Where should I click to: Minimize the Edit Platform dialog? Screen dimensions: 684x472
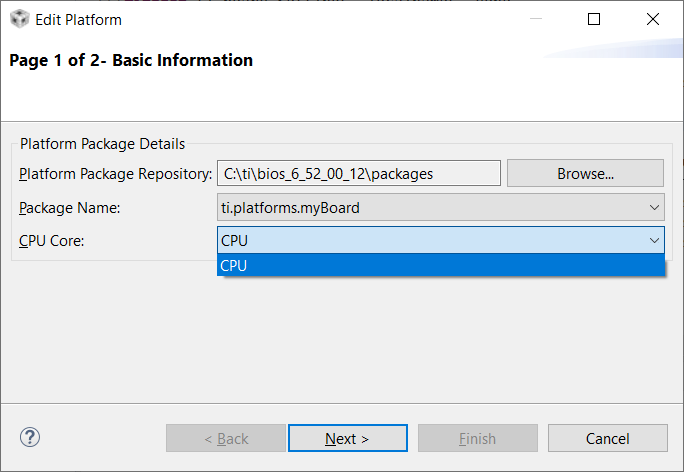[535, 19]
